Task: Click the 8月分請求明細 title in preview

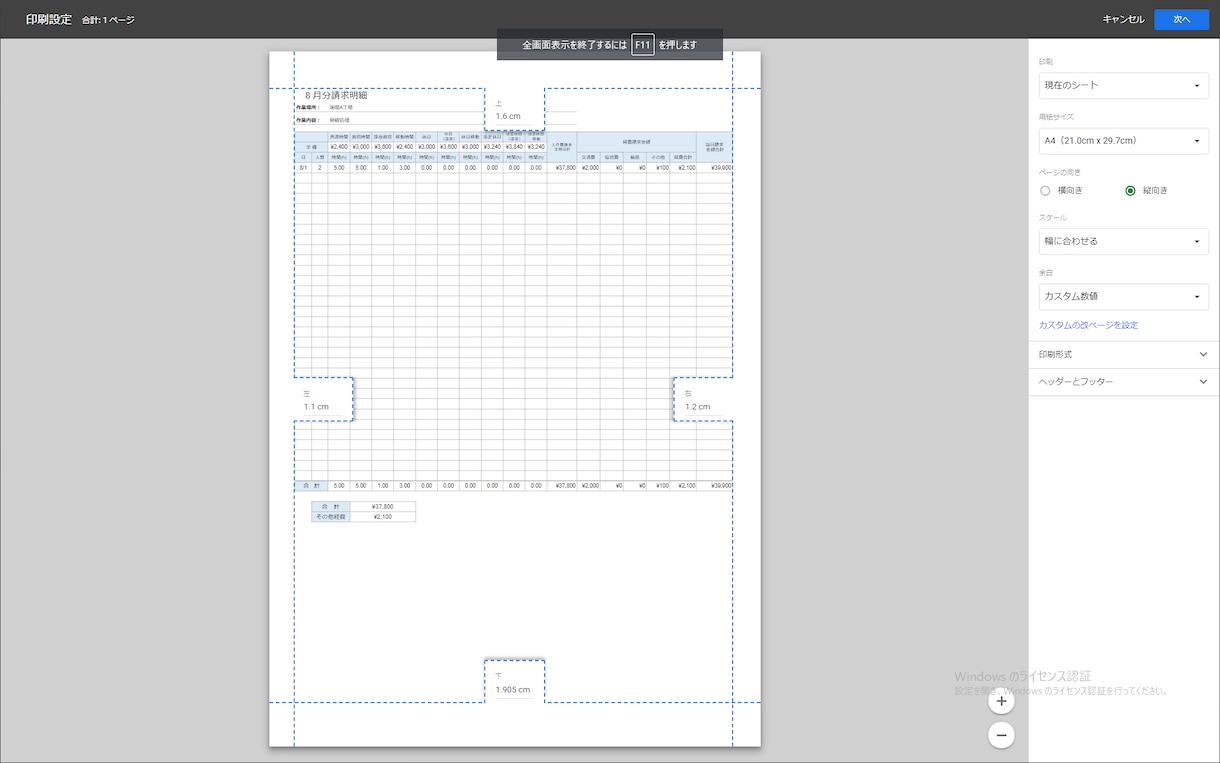Action: coord(336,95)
